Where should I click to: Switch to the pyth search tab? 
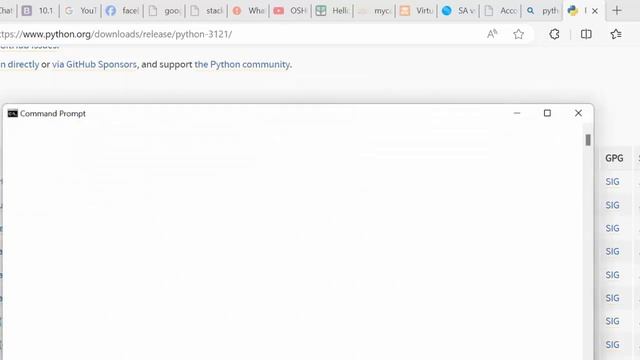[542, 11]
